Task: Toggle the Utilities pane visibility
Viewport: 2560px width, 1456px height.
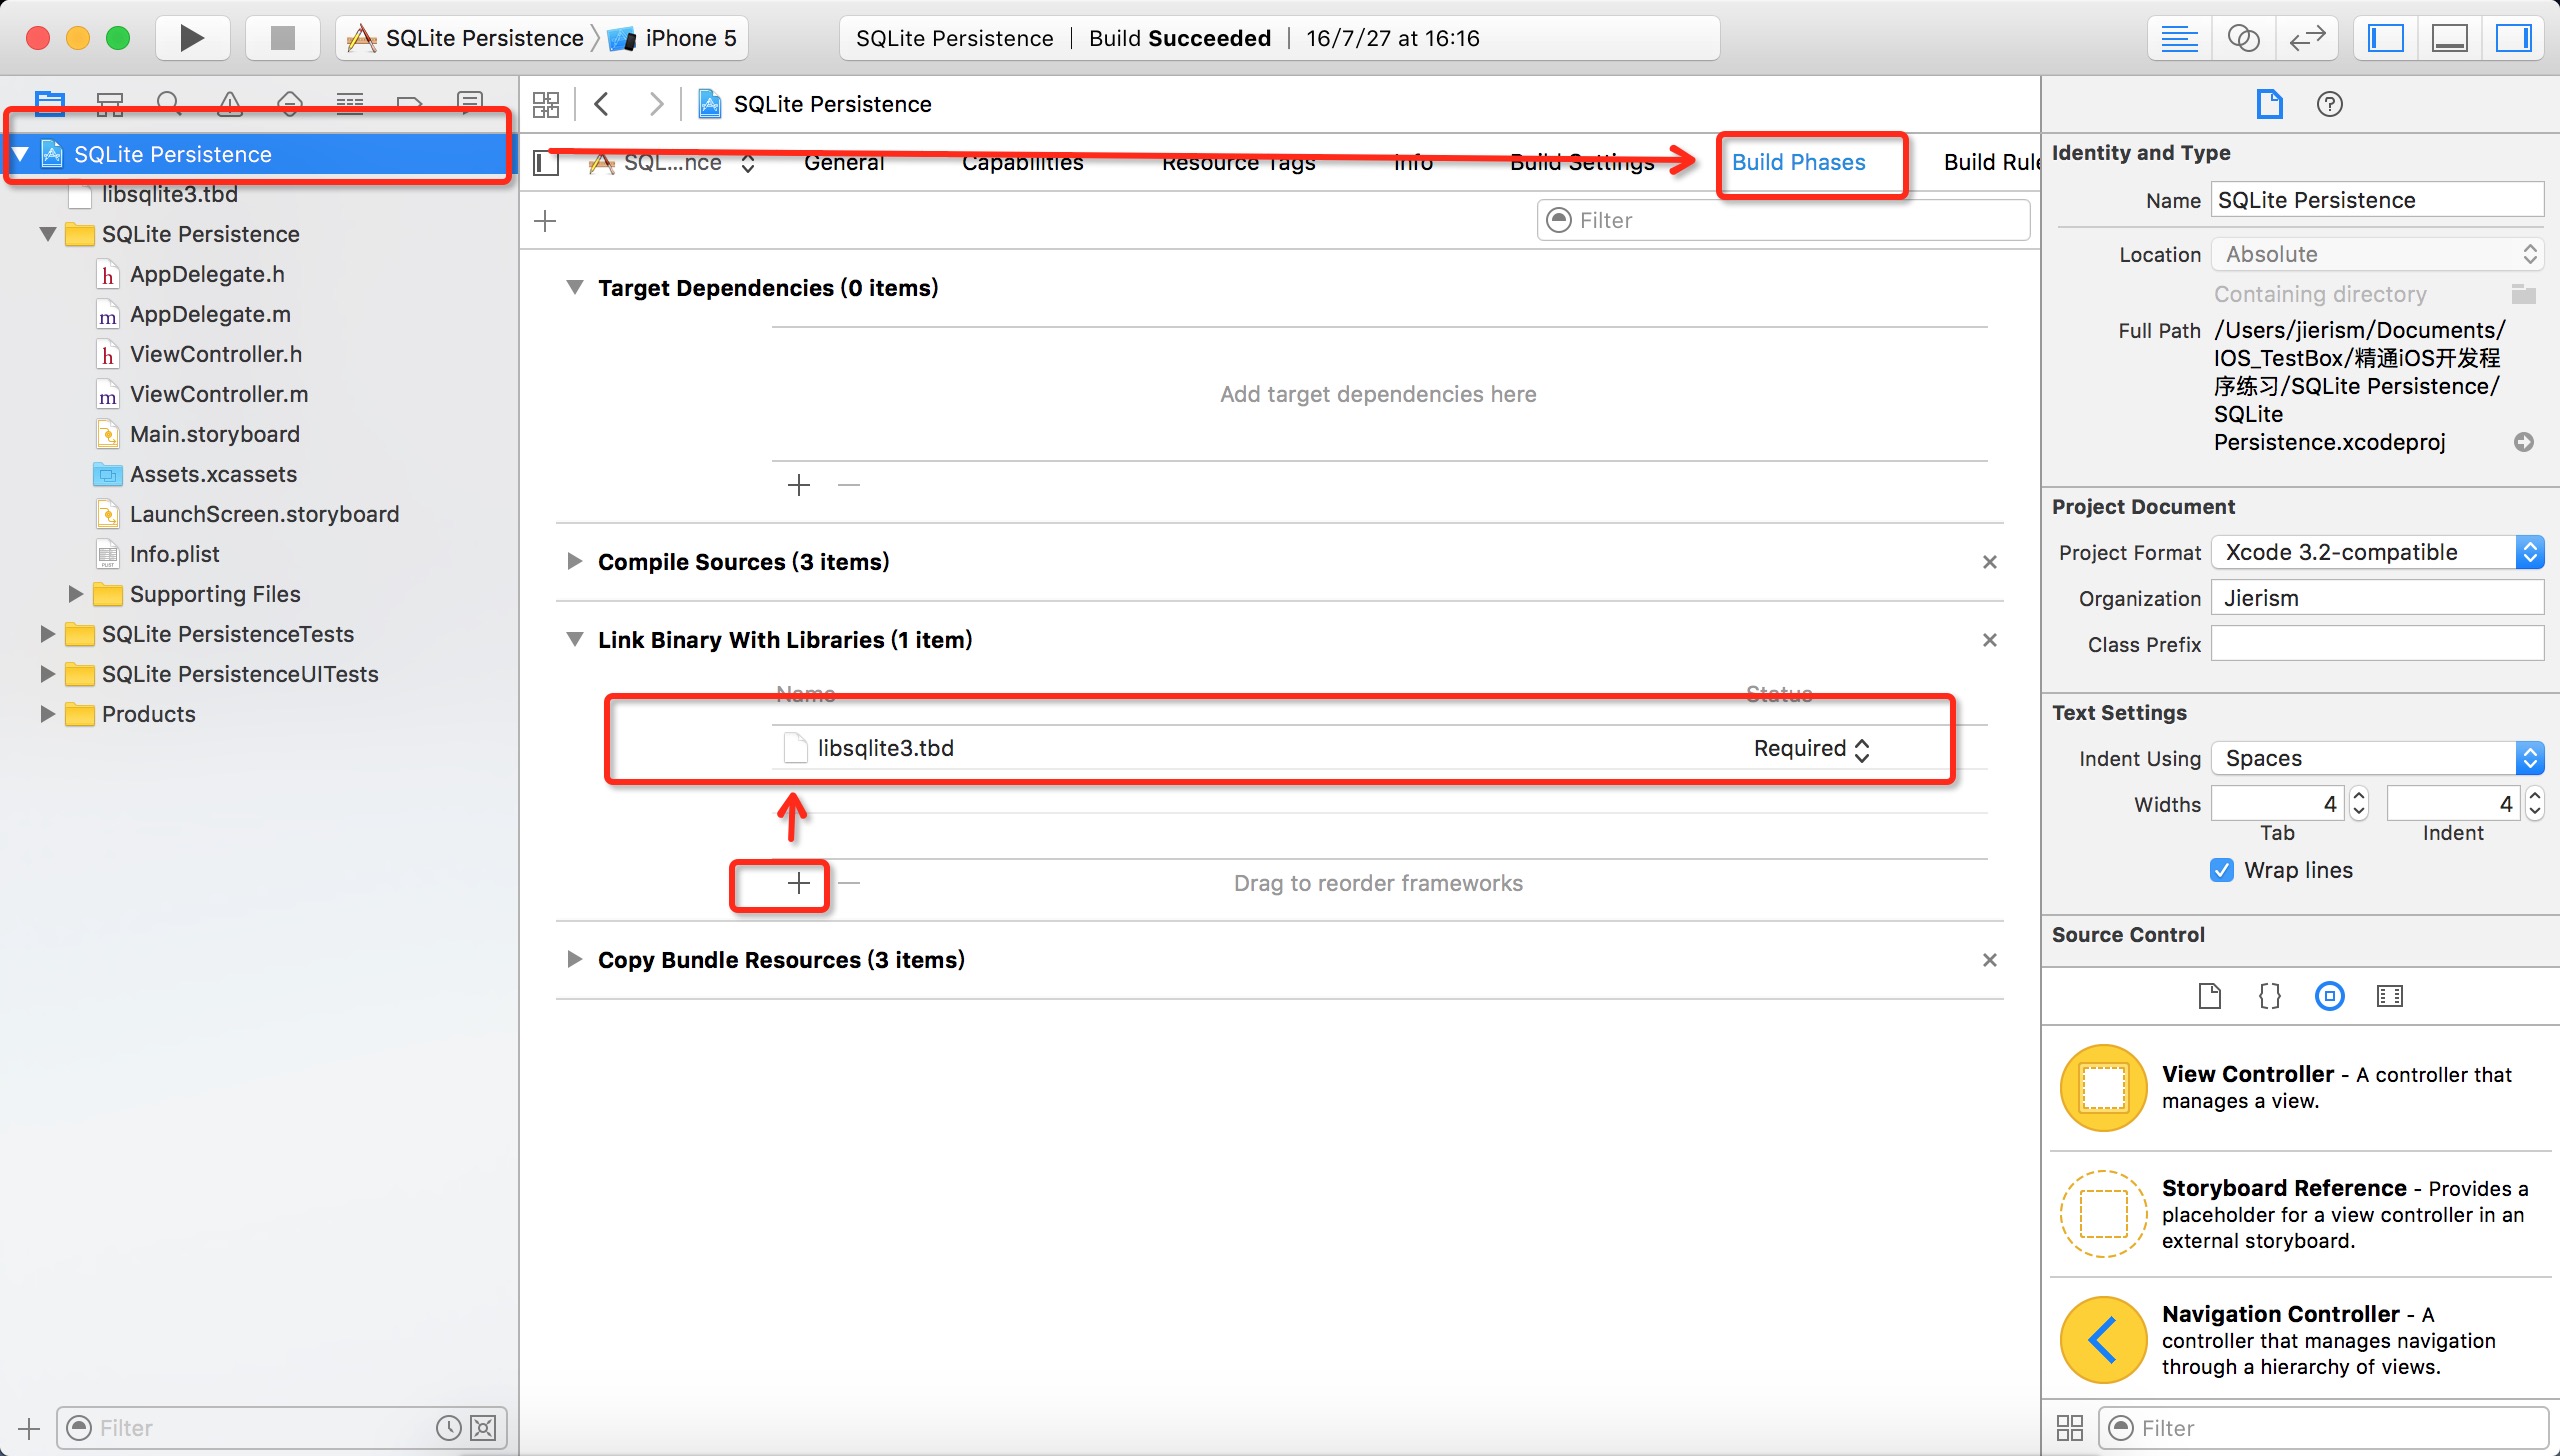Action: click(x=2513, y=39)
